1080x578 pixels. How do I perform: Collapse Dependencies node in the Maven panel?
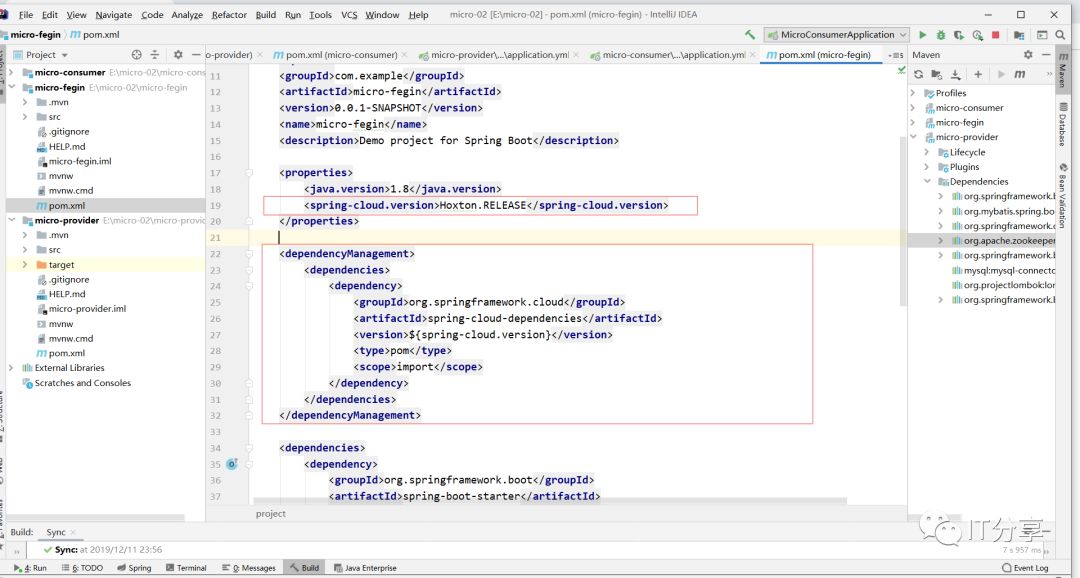pyautogui.click(x=927, y=182)
